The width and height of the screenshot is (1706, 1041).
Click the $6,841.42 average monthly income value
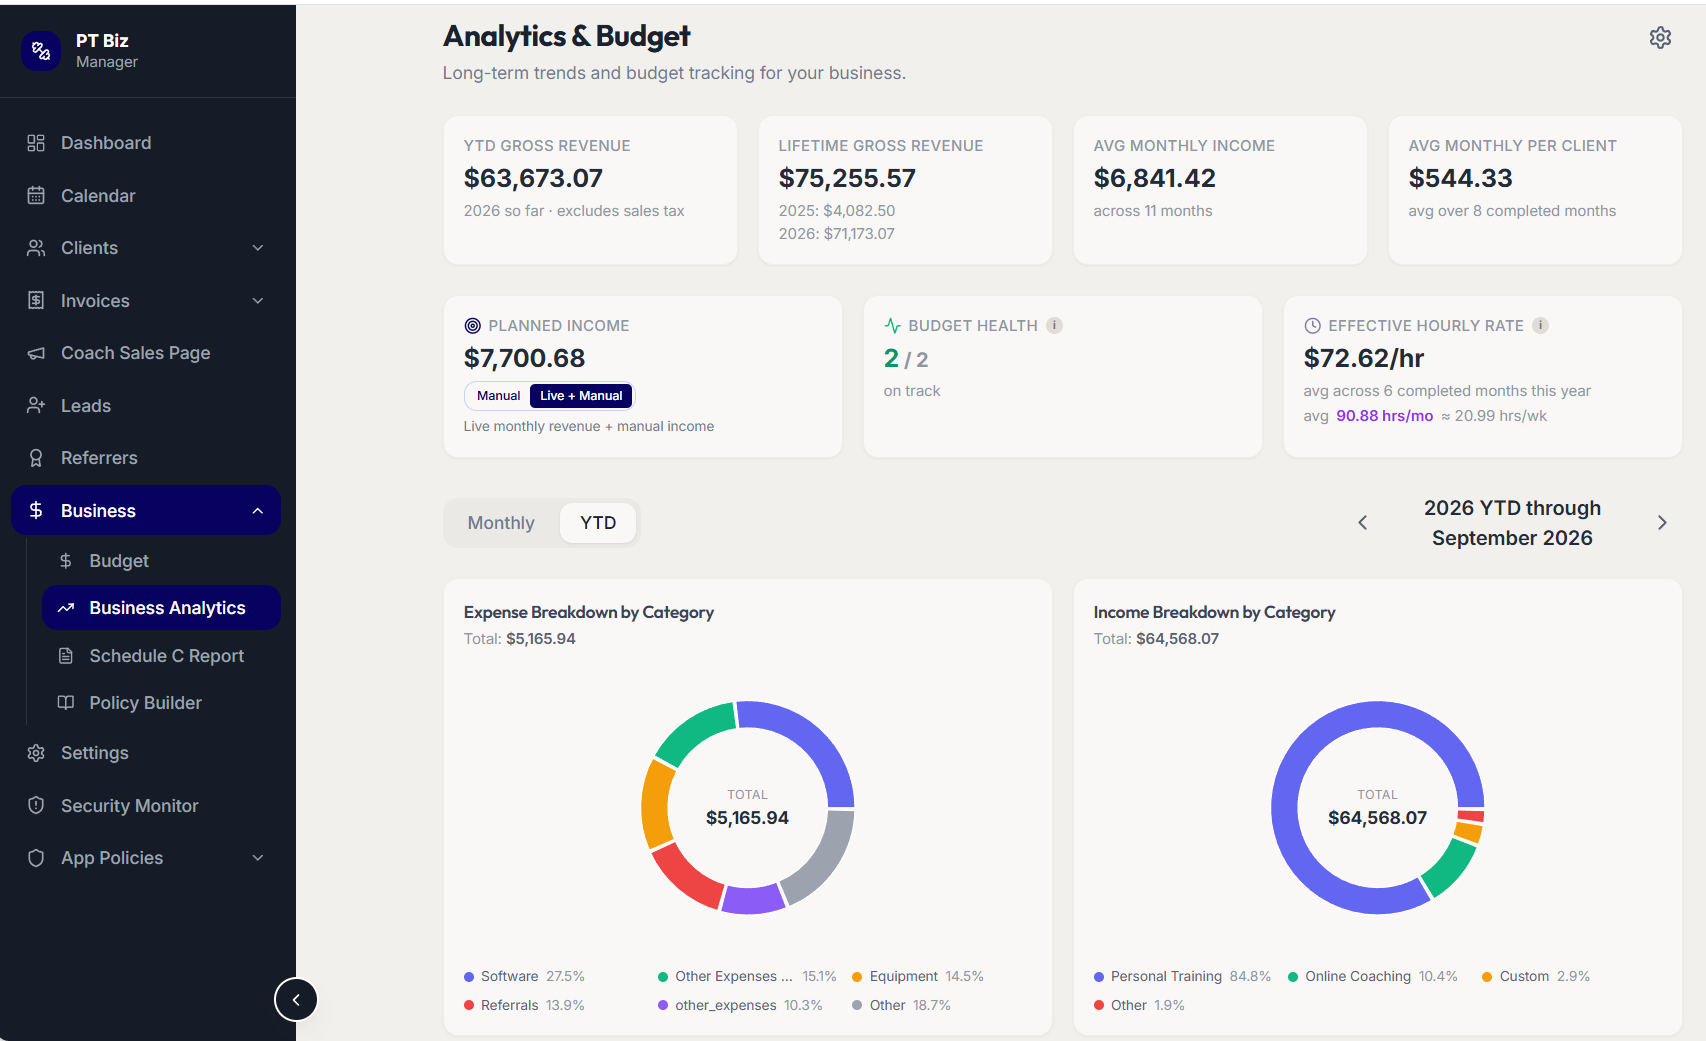1154,178
